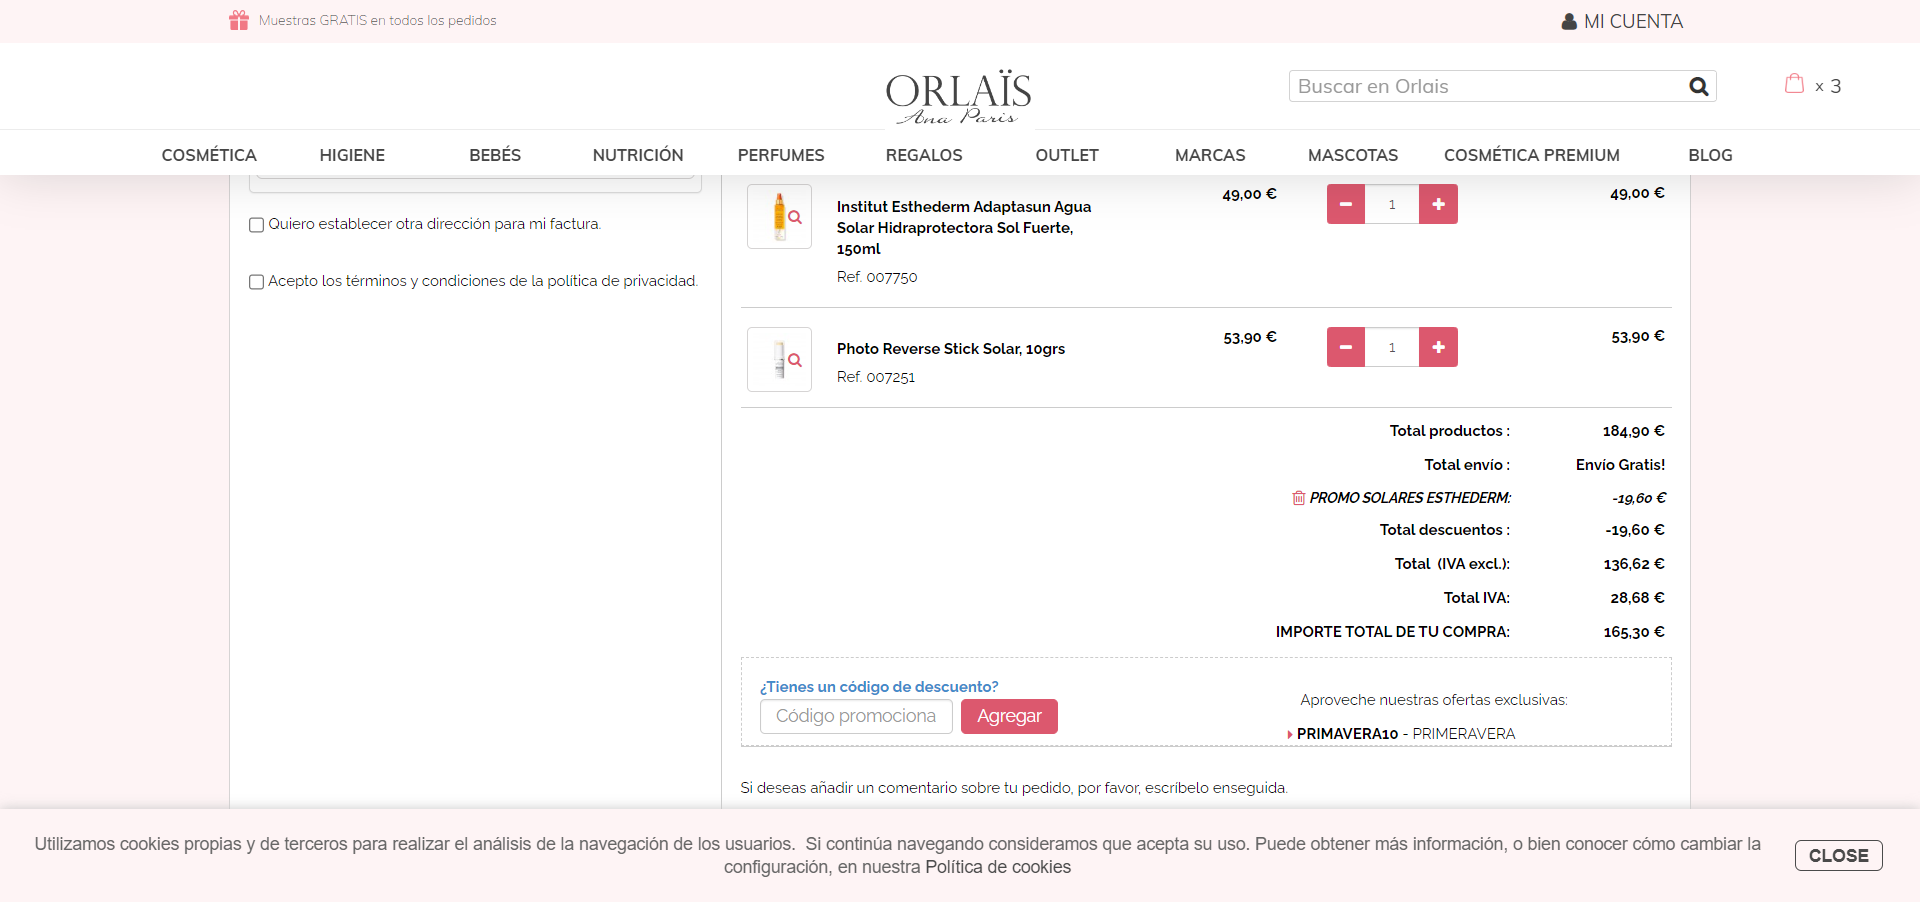
Task: Click the quantity field for Esthederm Adaptasun
Action: (x=1392, y=204)
